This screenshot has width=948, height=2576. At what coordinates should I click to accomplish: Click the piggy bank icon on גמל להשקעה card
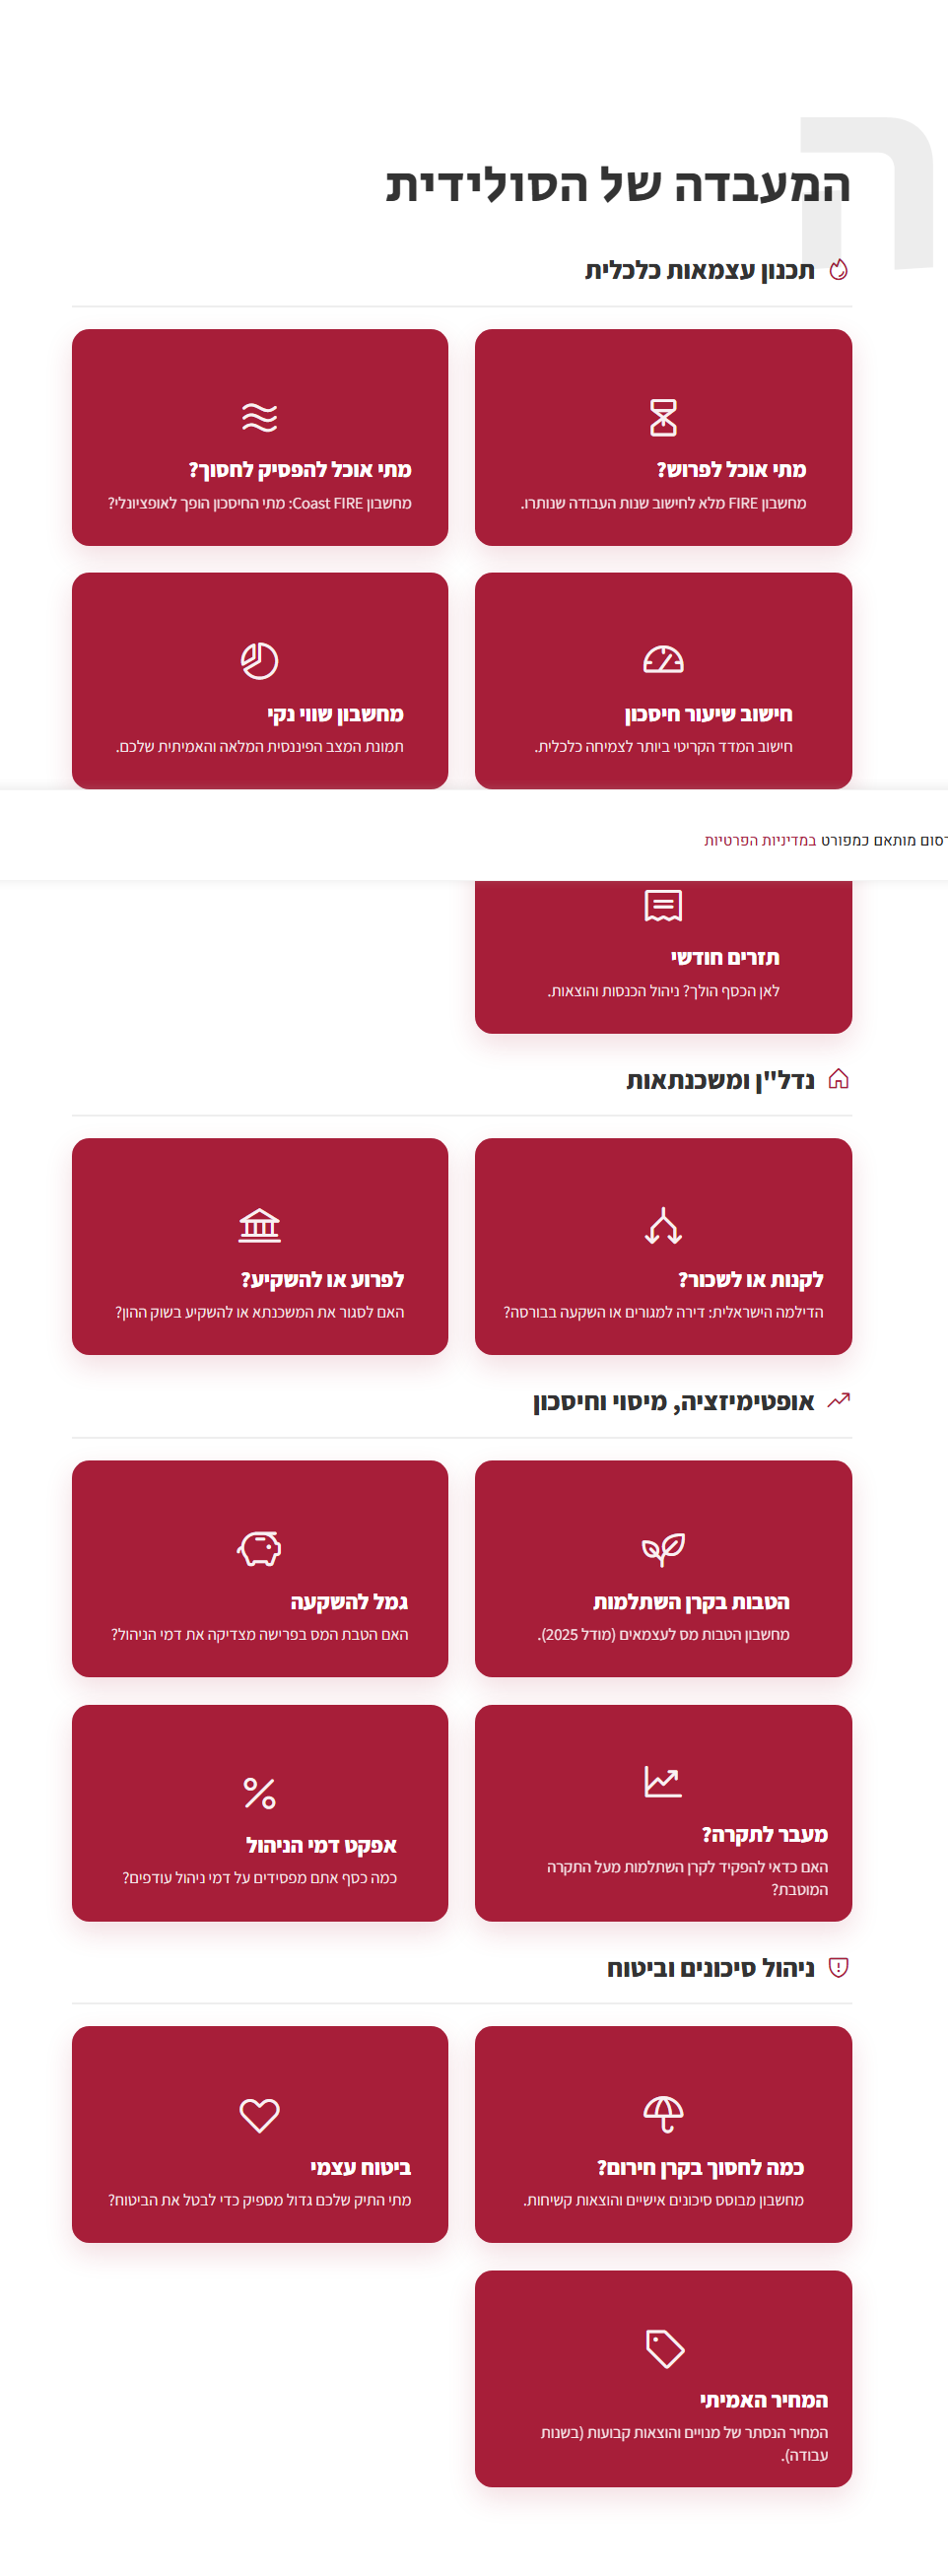(259, 1549)
